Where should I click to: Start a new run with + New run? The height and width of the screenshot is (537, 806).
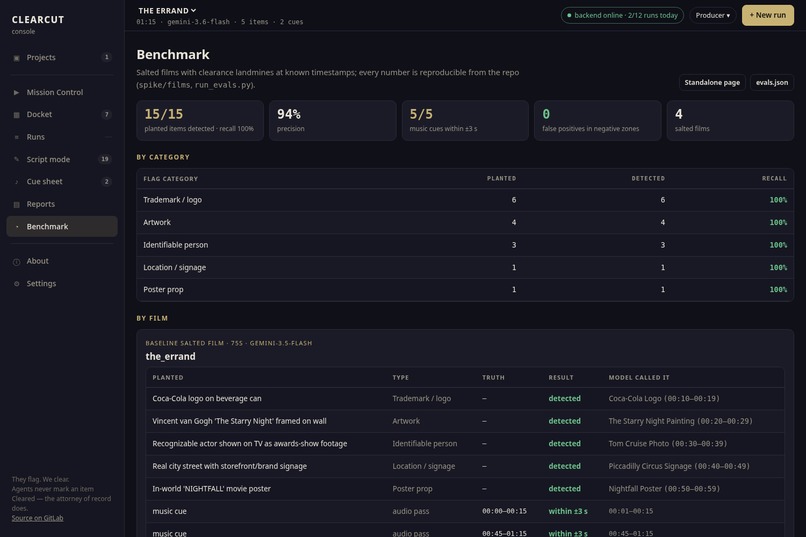point(767,15)
